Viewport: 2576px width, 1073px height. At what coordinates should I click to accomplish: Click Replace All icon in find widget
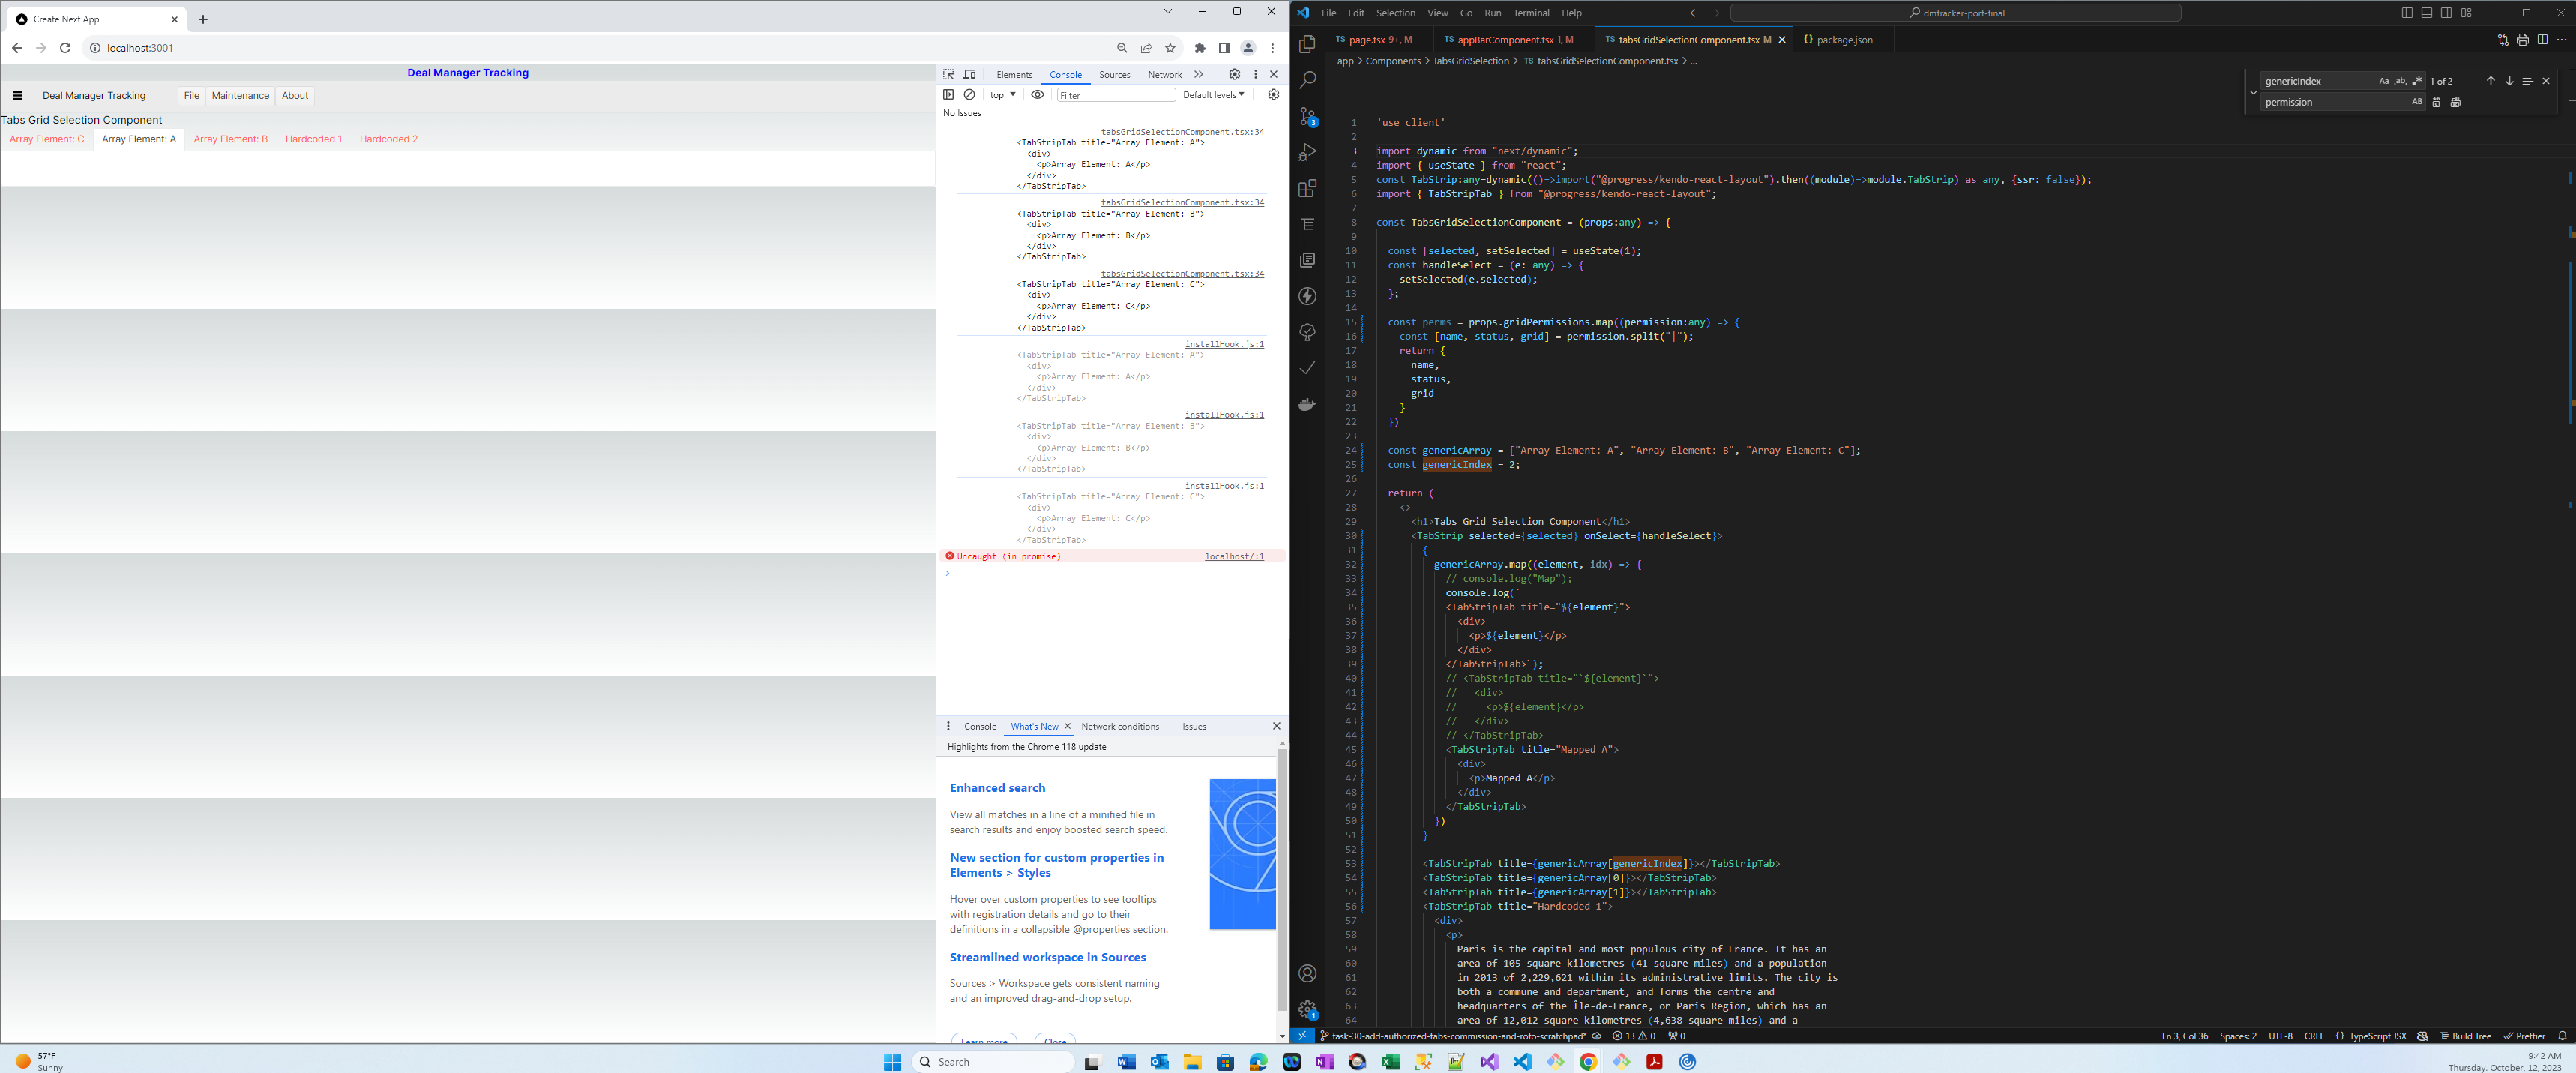[x=2455, y=102]
